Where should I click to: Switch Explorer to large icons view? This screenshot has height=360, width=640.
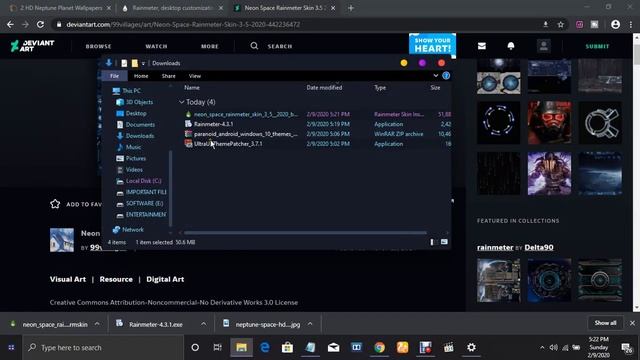pos(444,242)
